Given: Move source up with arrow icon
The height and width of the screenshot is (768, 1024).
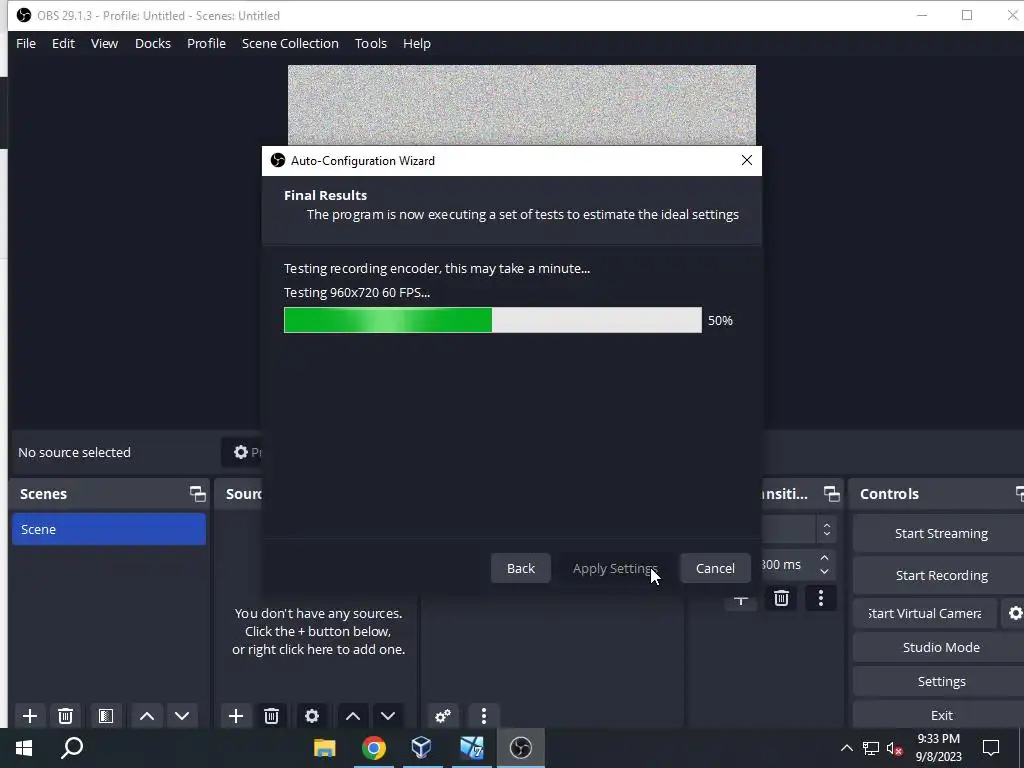Looking at the screenshot, I should 353,716.
